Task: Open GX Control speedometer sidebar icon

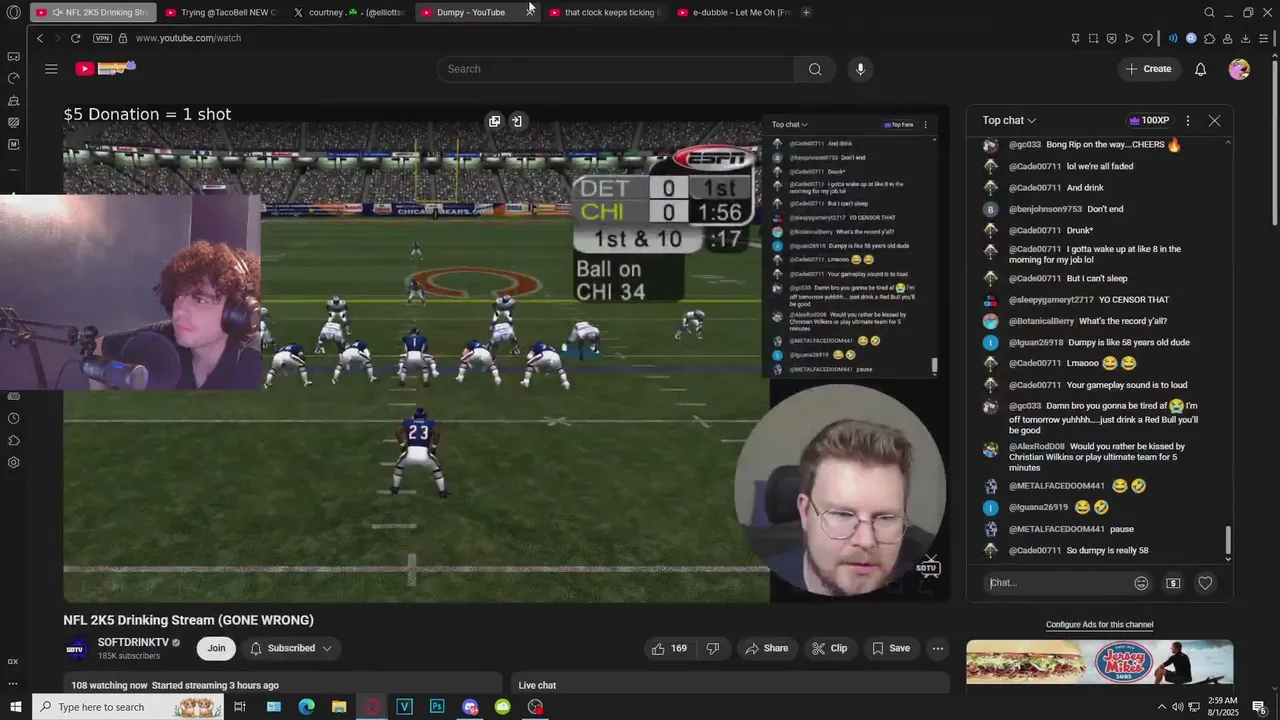Action: pyautogui.click(x=13, y=78)
